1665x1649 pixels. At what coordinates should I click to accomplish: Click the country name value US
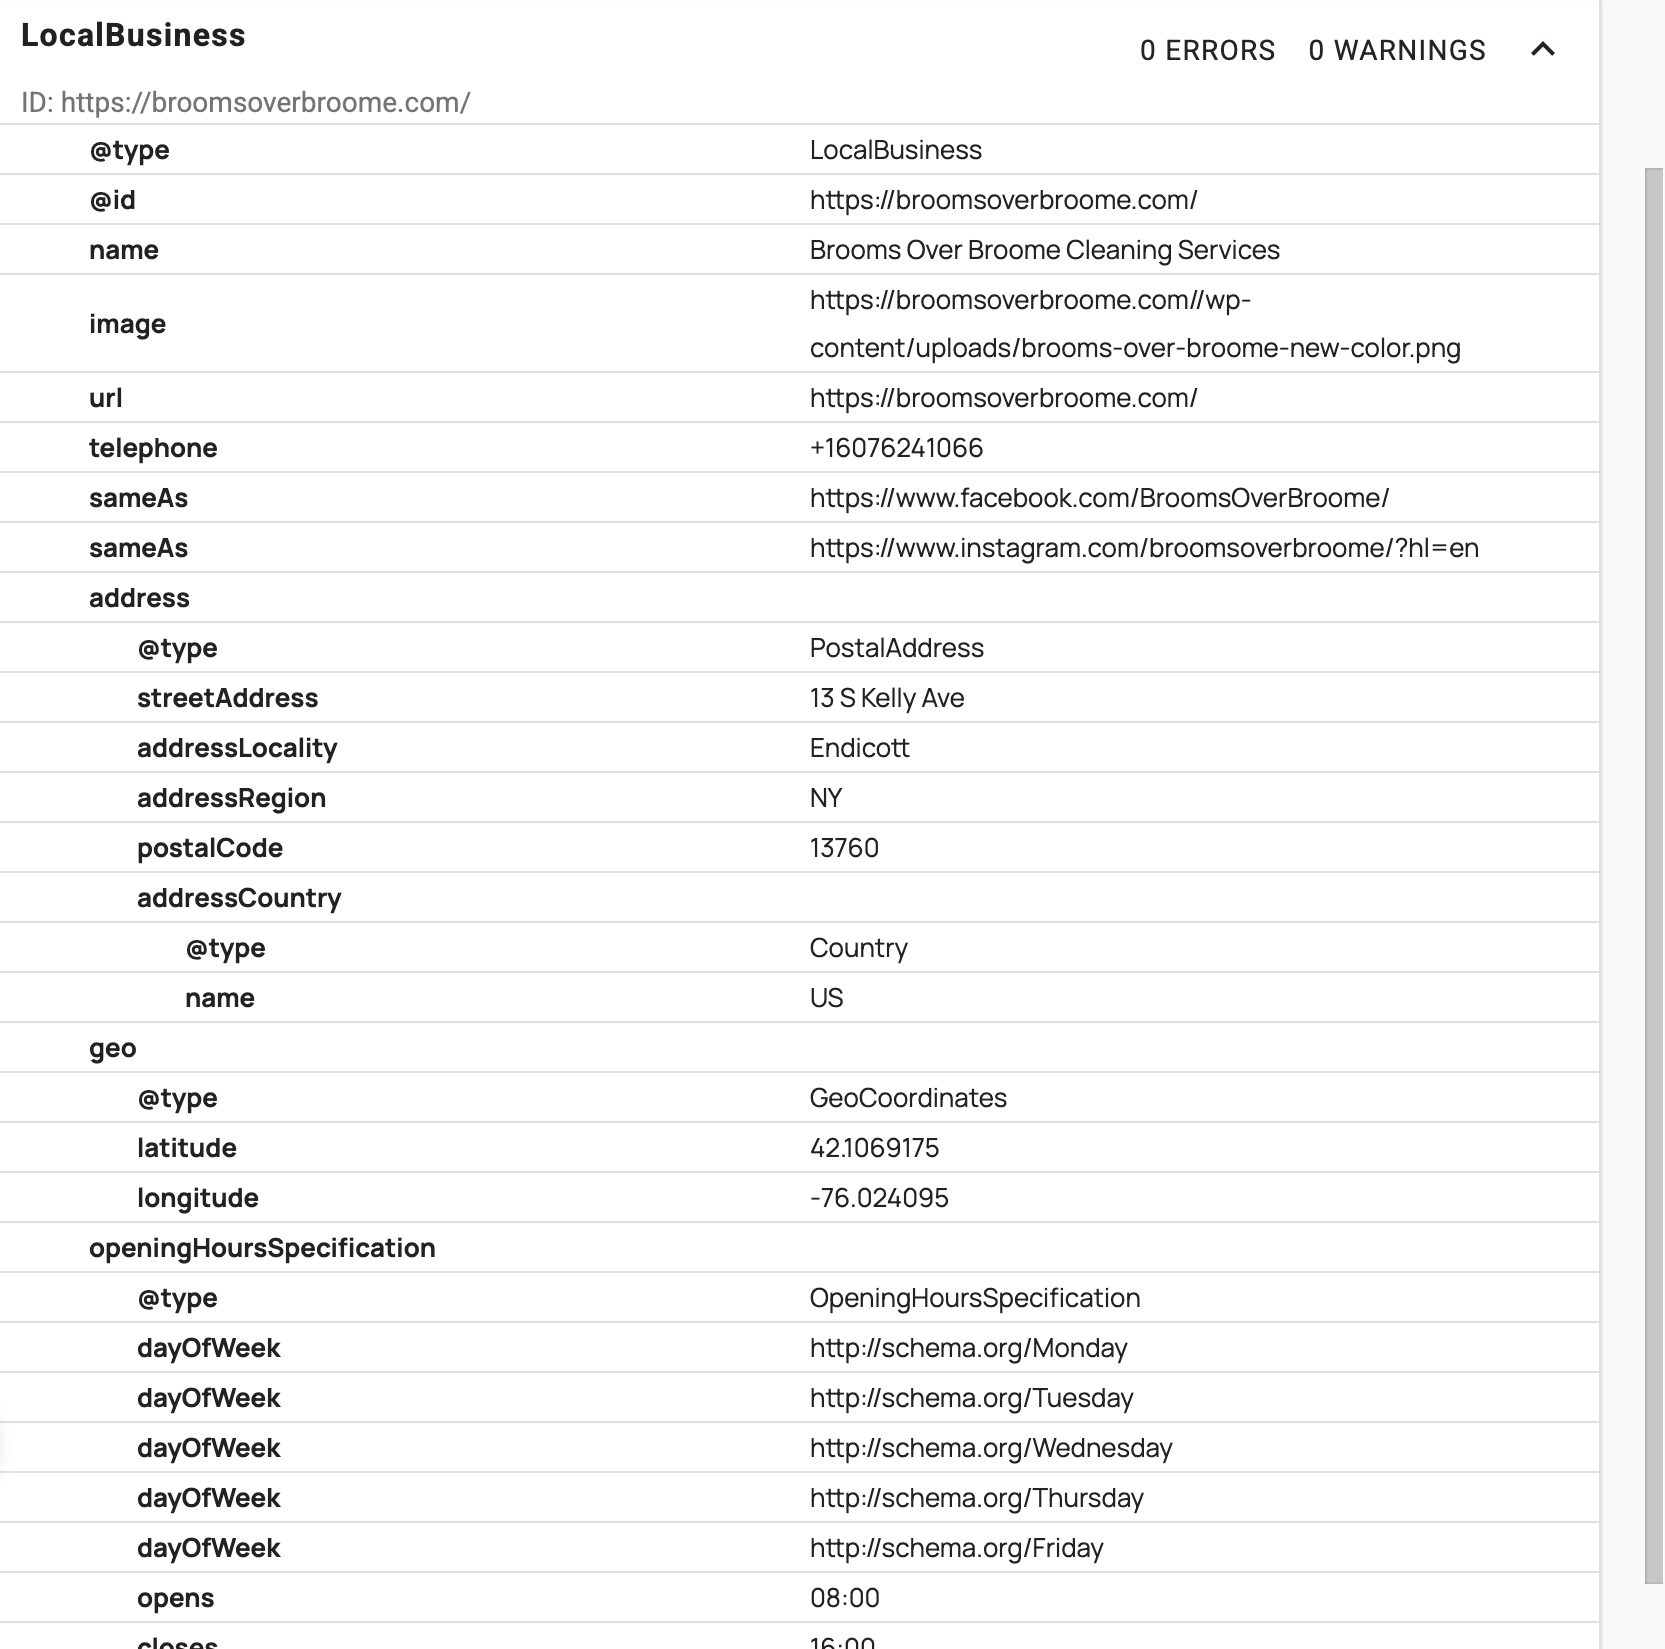pyautogui.click(x=826, y=998)
